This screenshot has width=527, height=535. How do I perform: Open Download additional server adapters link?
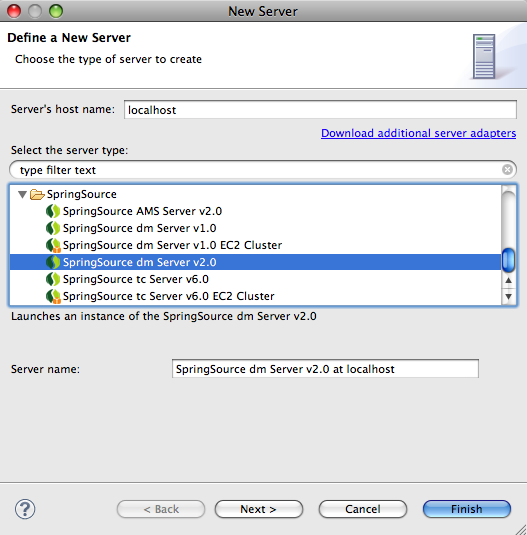[x=419, y=133]
